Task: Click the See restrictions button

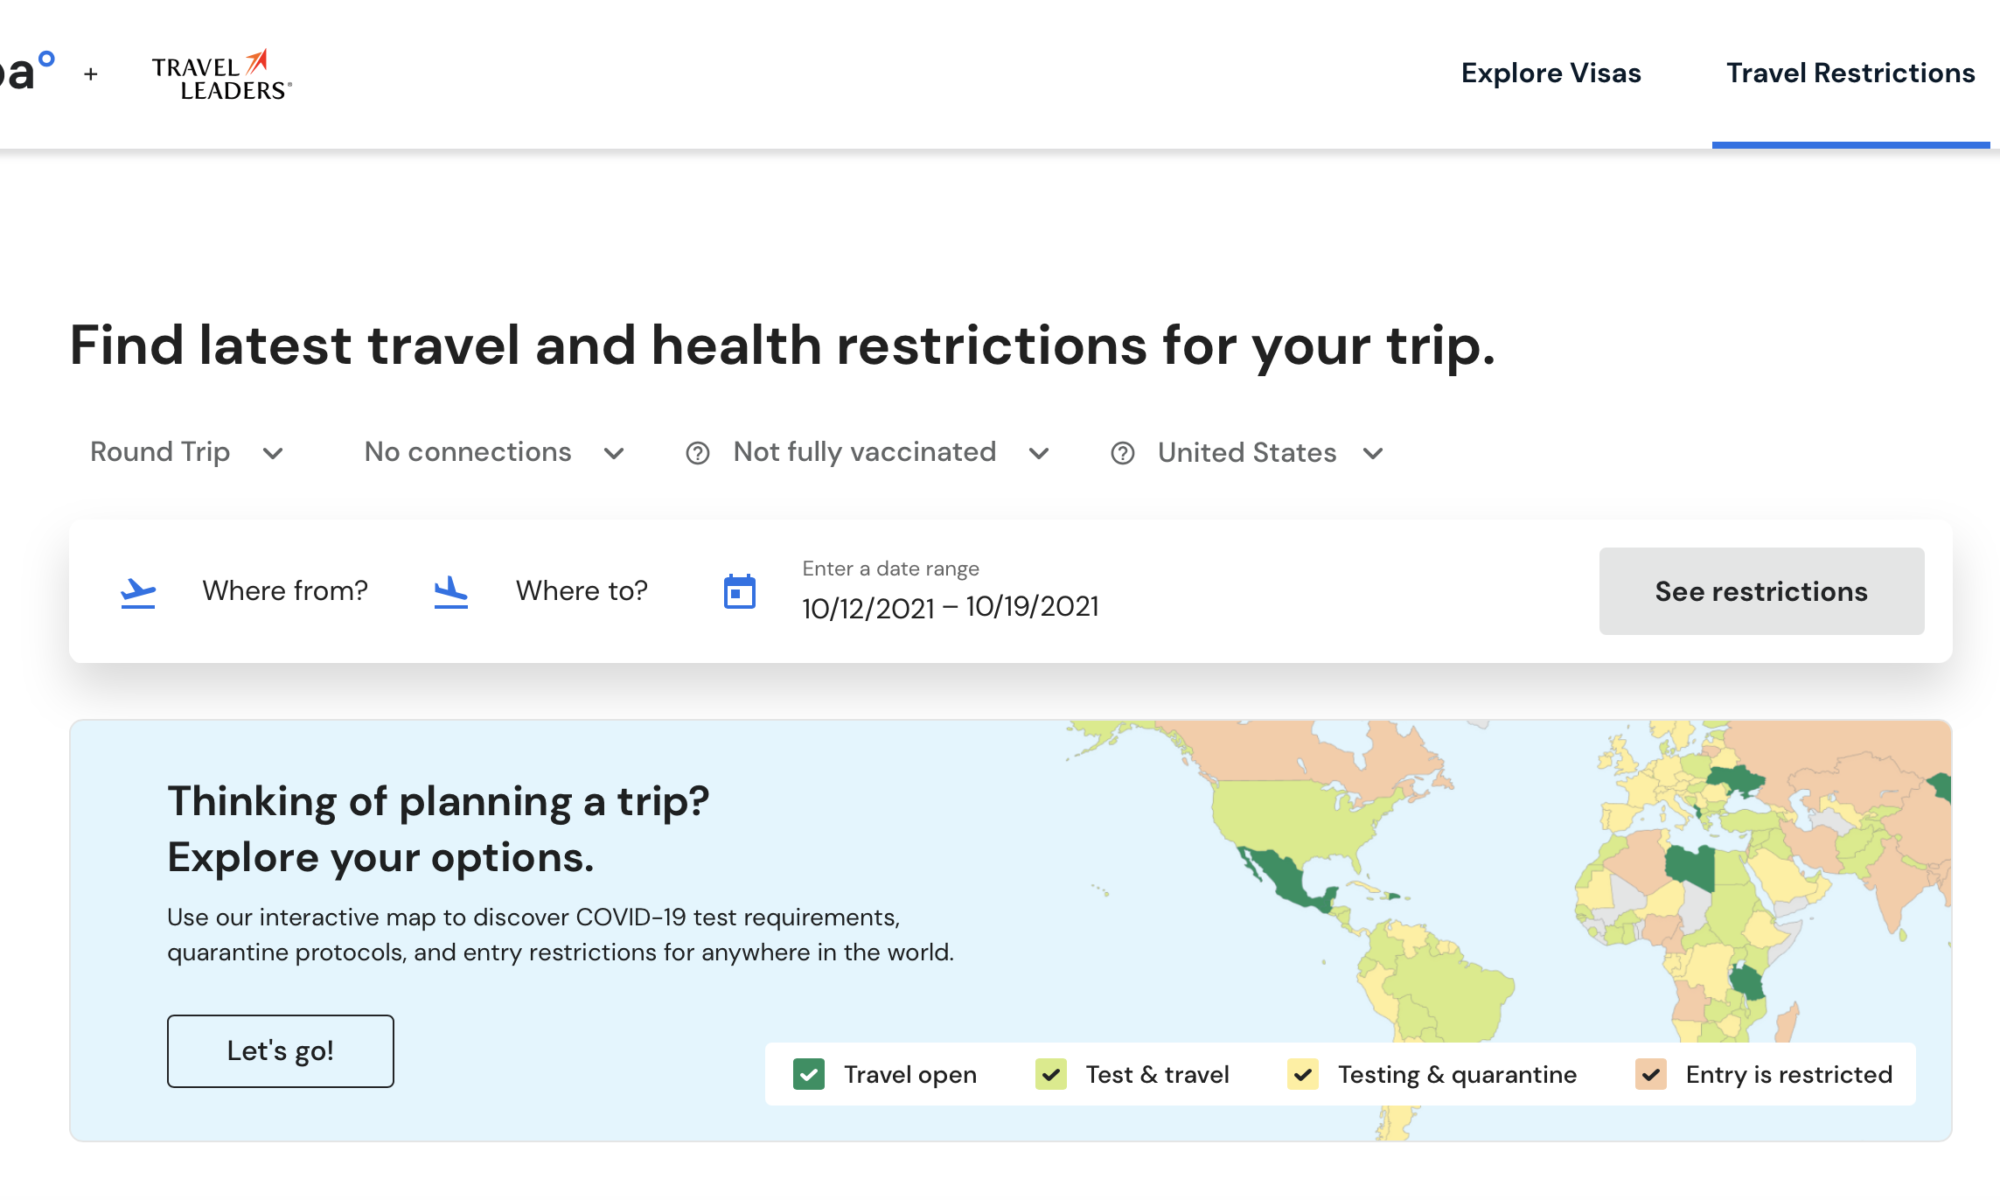Action: [x=1761, y=591]
